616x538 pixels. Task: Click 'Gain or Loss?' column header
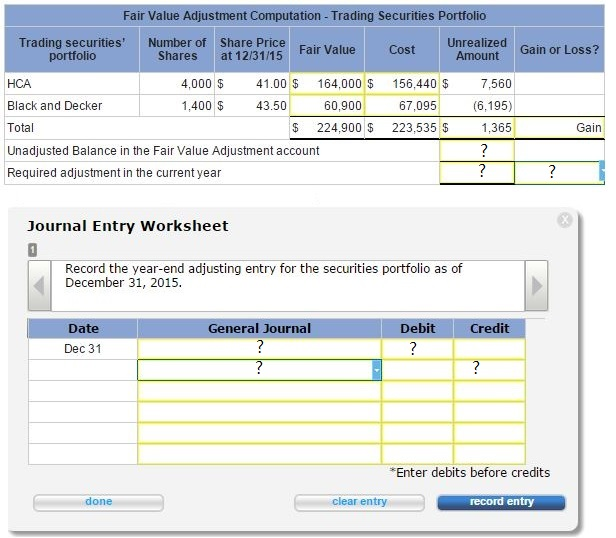tap(559, 50)
